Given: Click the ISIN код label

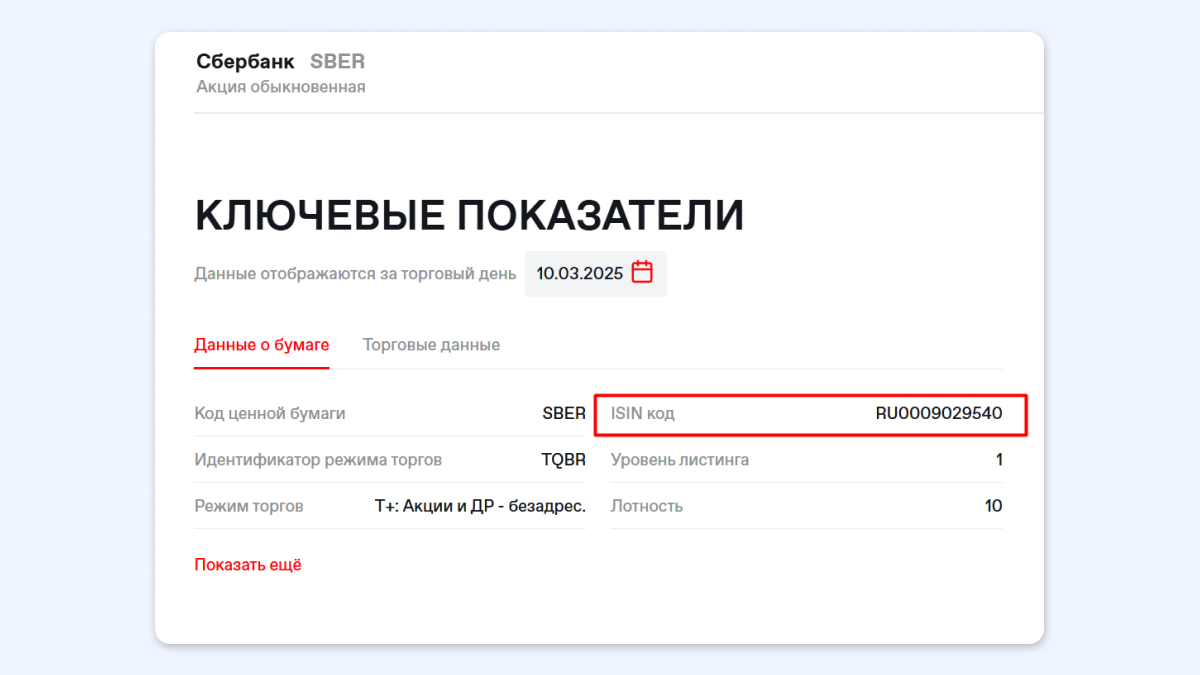Looking at the screenshot, I should 643,413.
